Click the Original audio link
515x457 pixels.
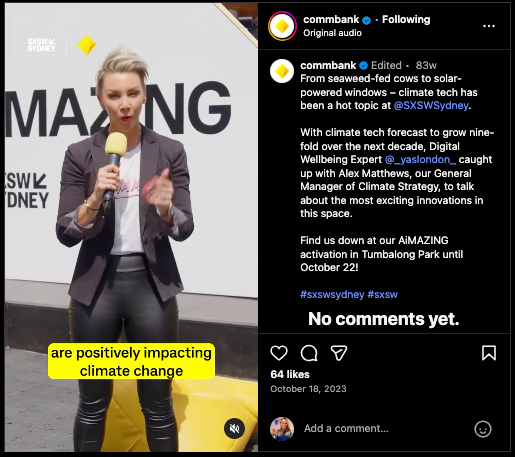click(332, 33)
